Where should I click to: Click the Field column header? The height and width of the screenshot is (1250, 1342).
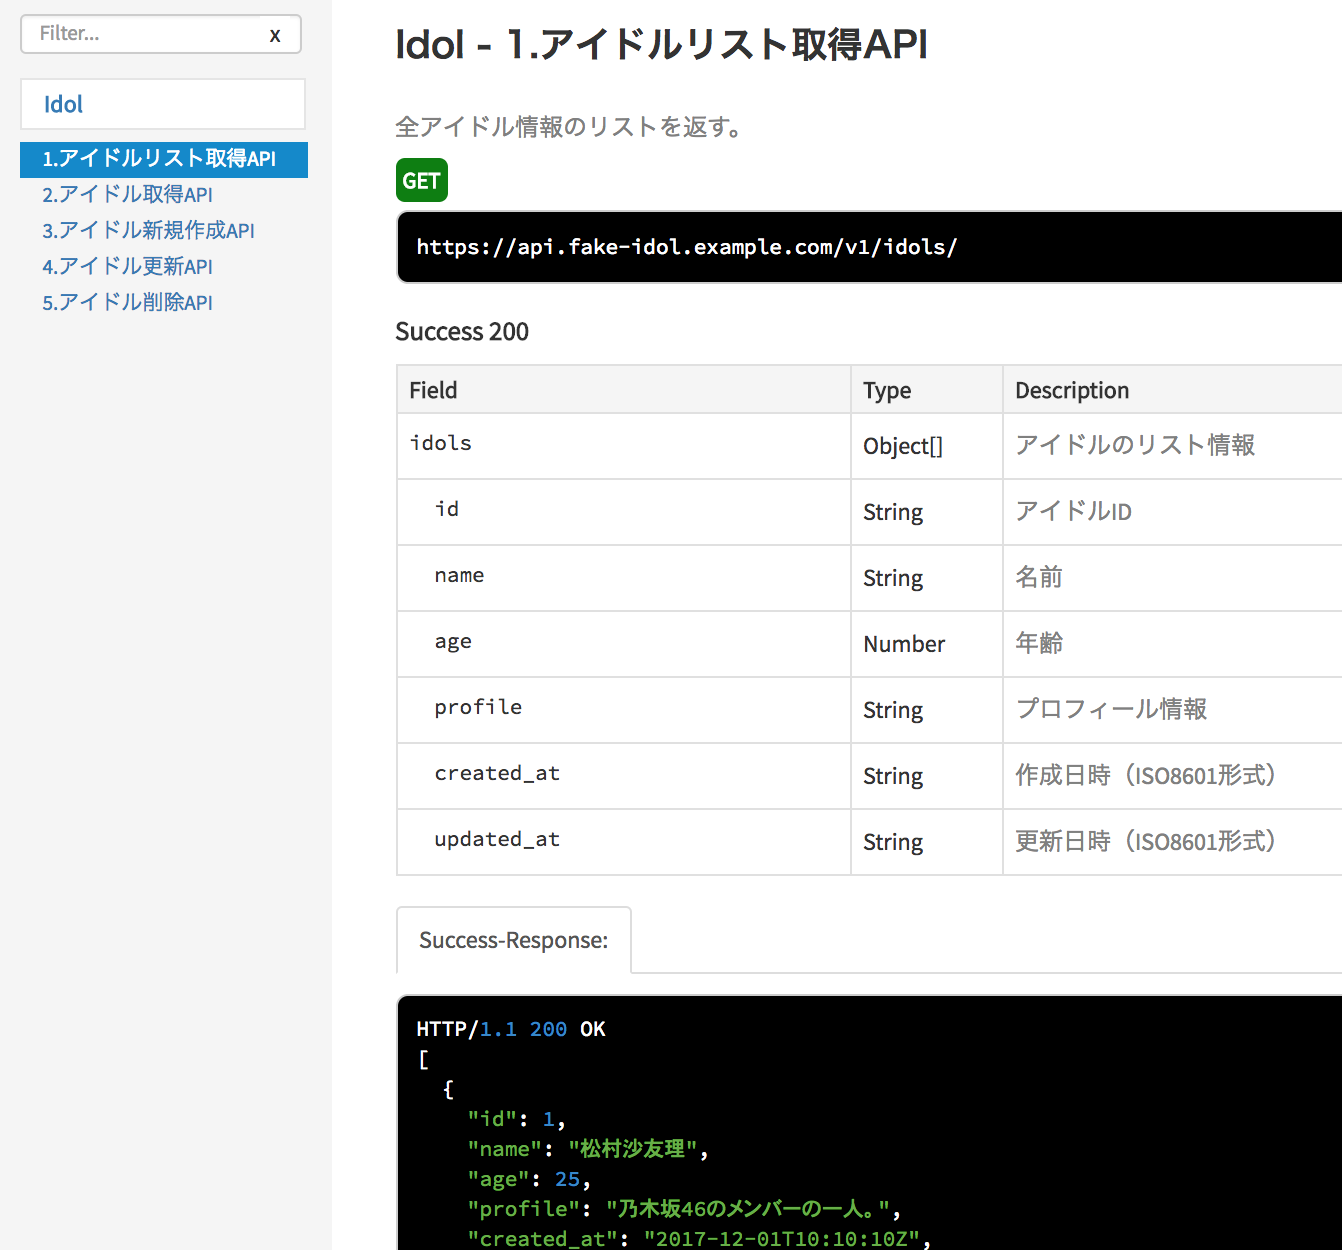[x=433, y=390]
